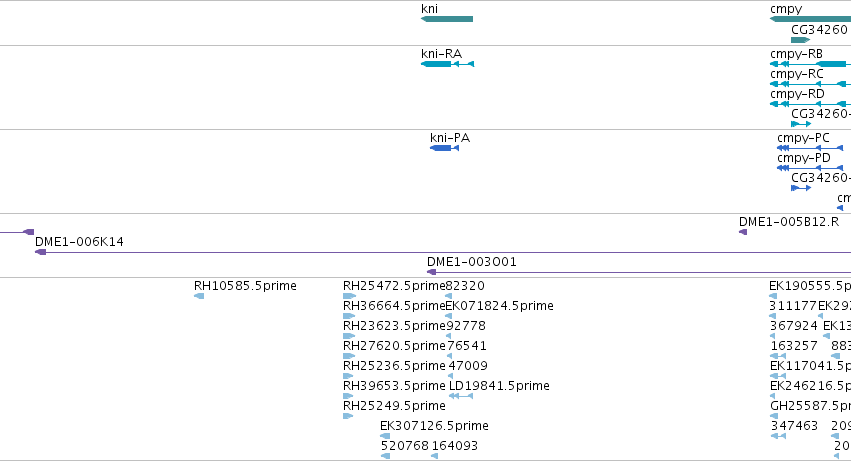Select the cmpy-PD protein glyph
Image resolution: width=851 pixels, height=461 pixels.
coord(810,168)
